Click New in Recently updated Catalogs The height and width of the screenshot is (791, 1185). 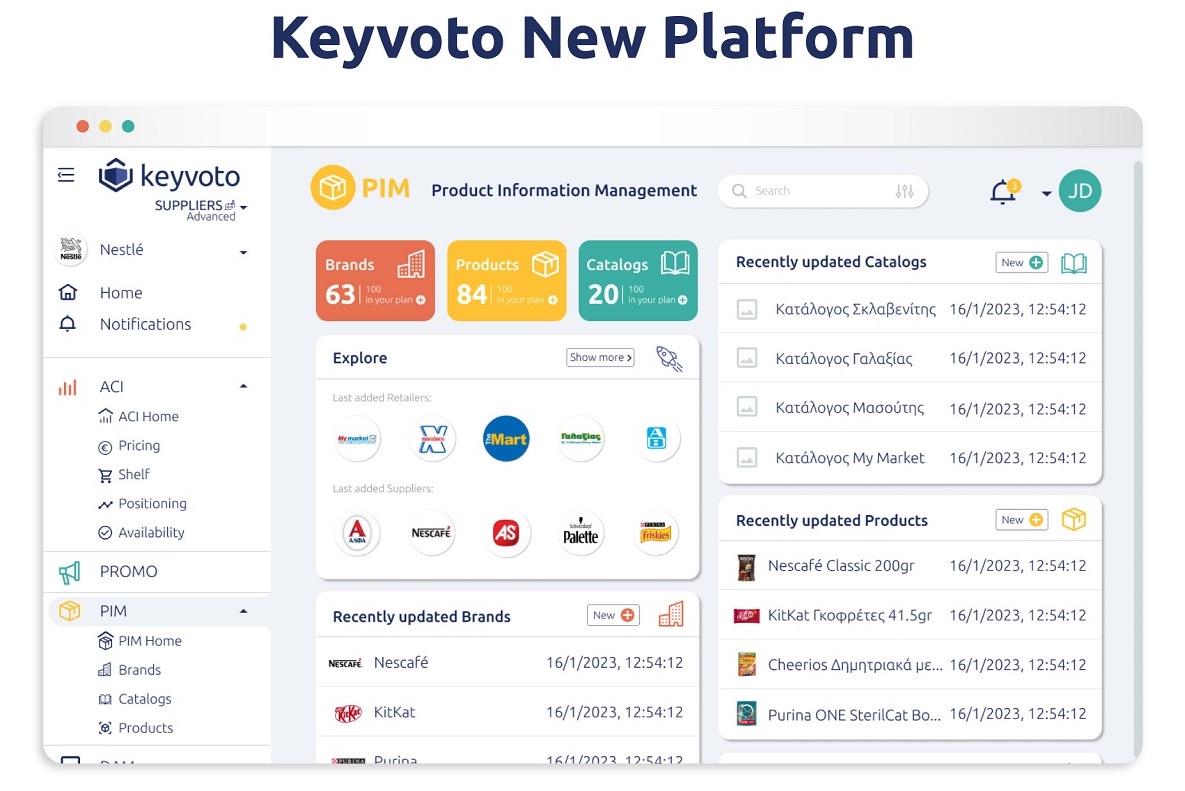point(1022,262)
